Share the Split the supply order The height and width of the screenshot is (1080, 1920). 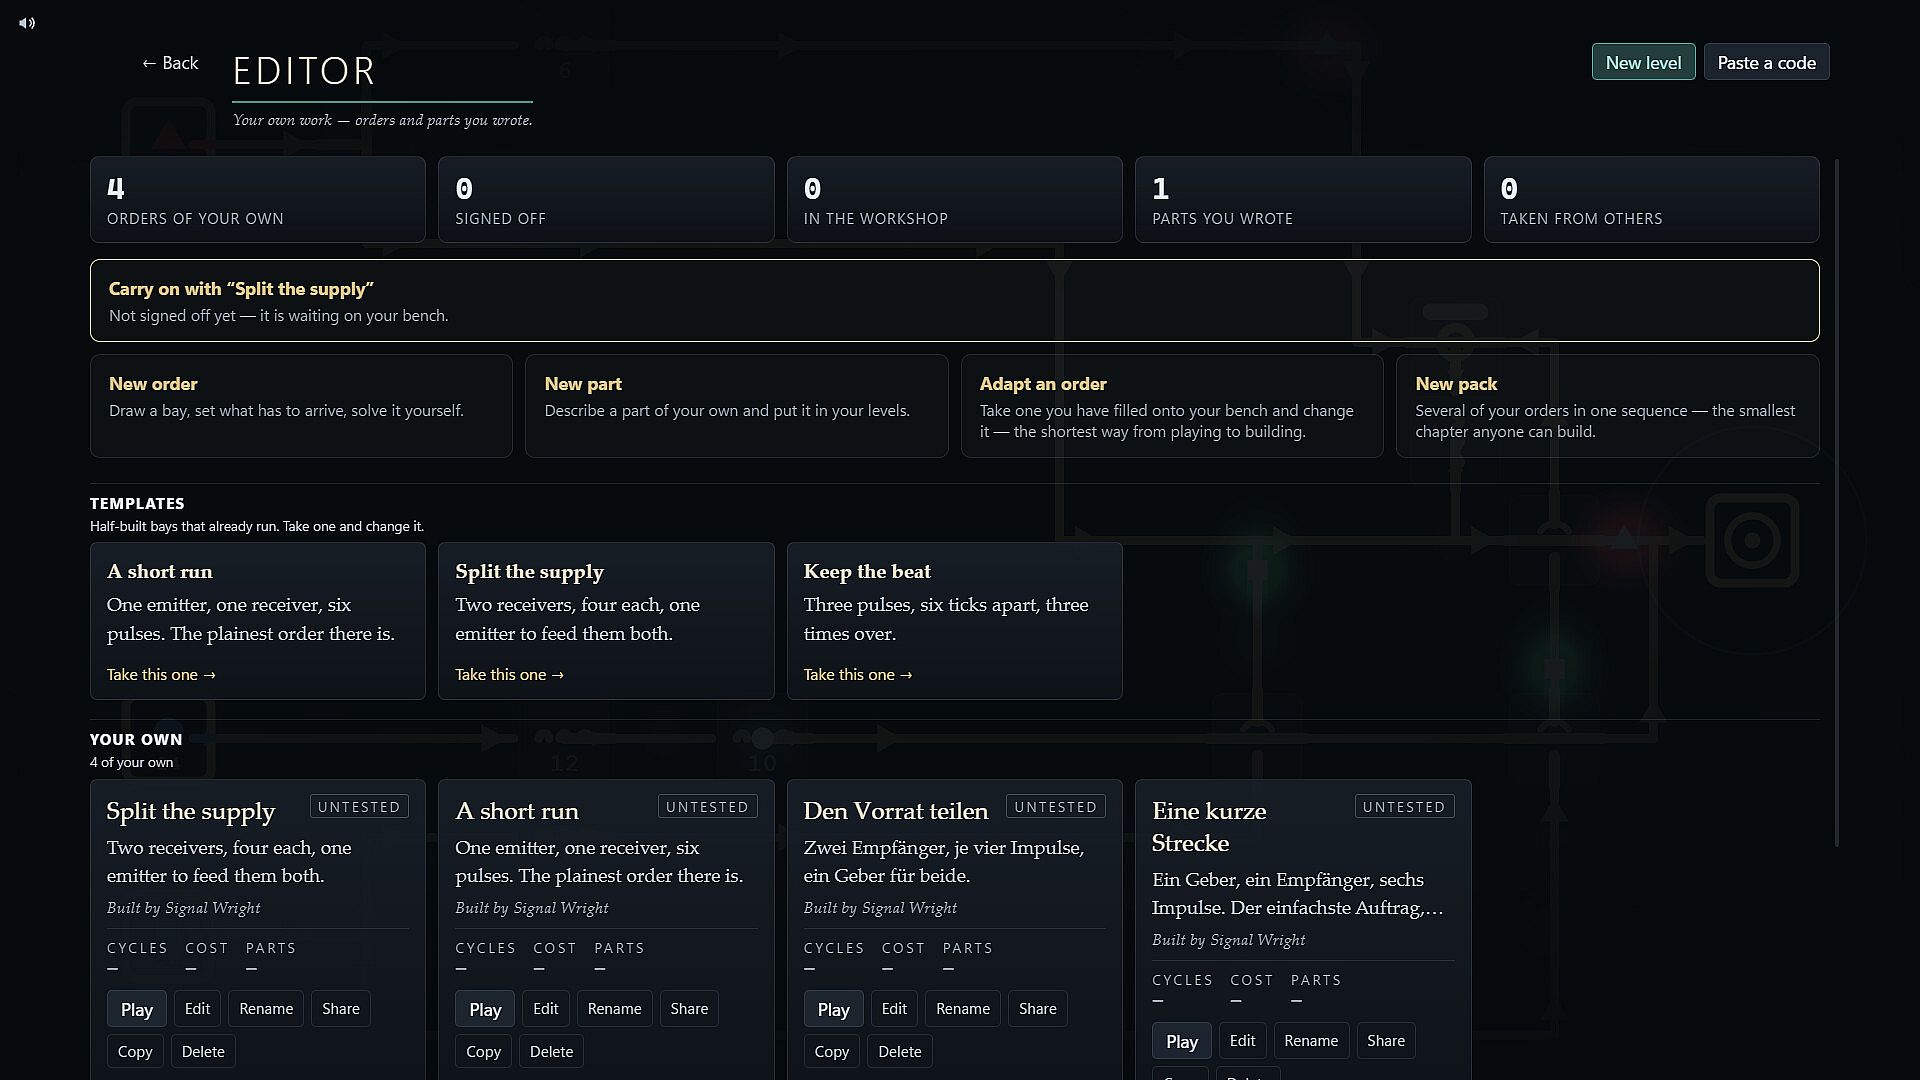pyautogui.click(x=341, y=1009)
